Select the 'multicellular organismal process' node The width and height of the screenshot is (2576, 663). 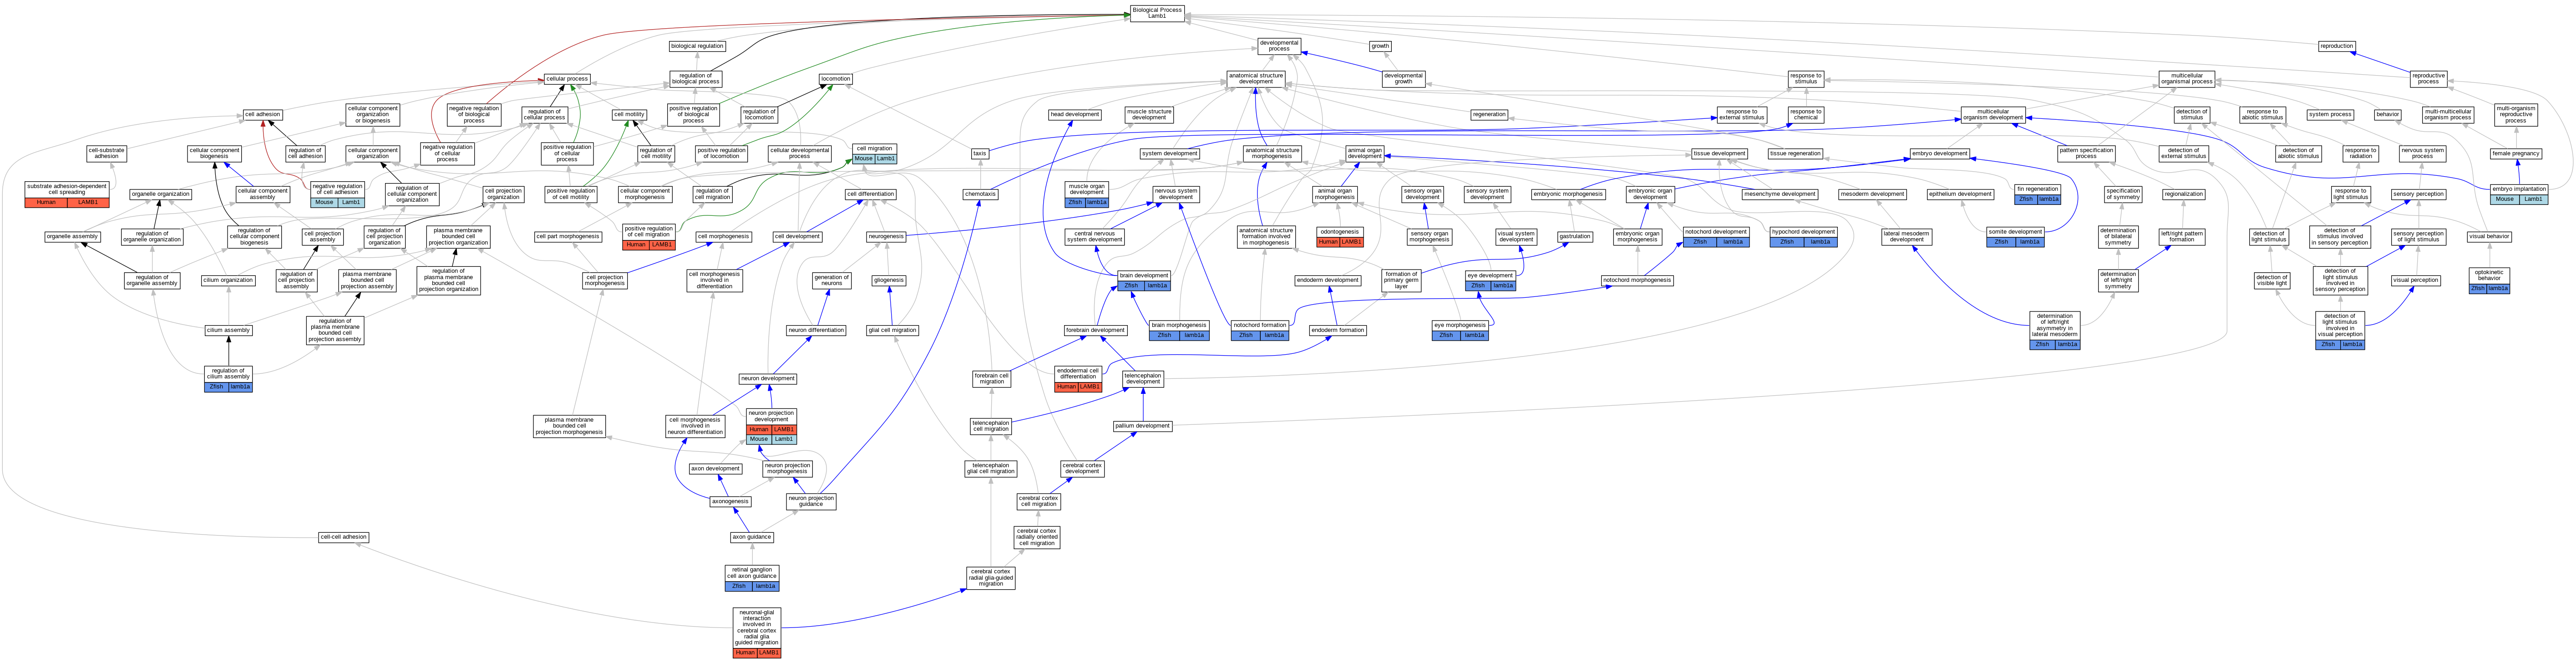click(2187, 79)
